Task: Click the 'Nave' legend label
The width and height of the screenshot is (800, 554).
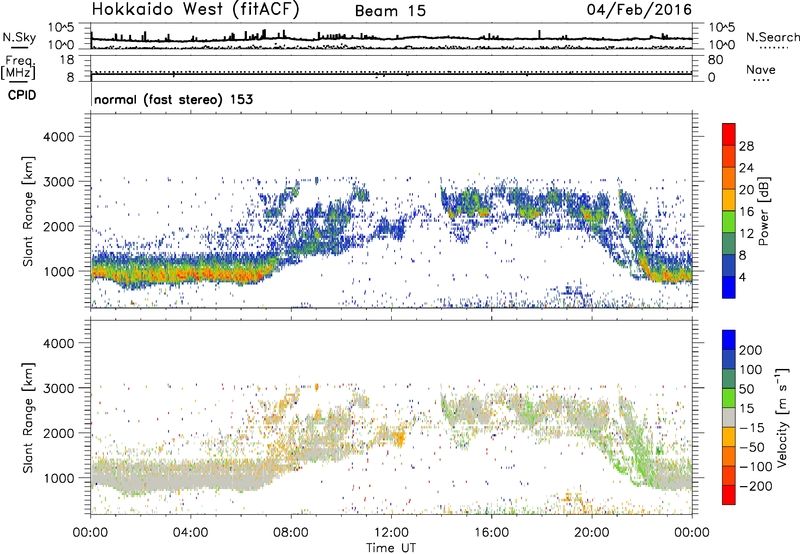Action: click(x=761, y=69)
